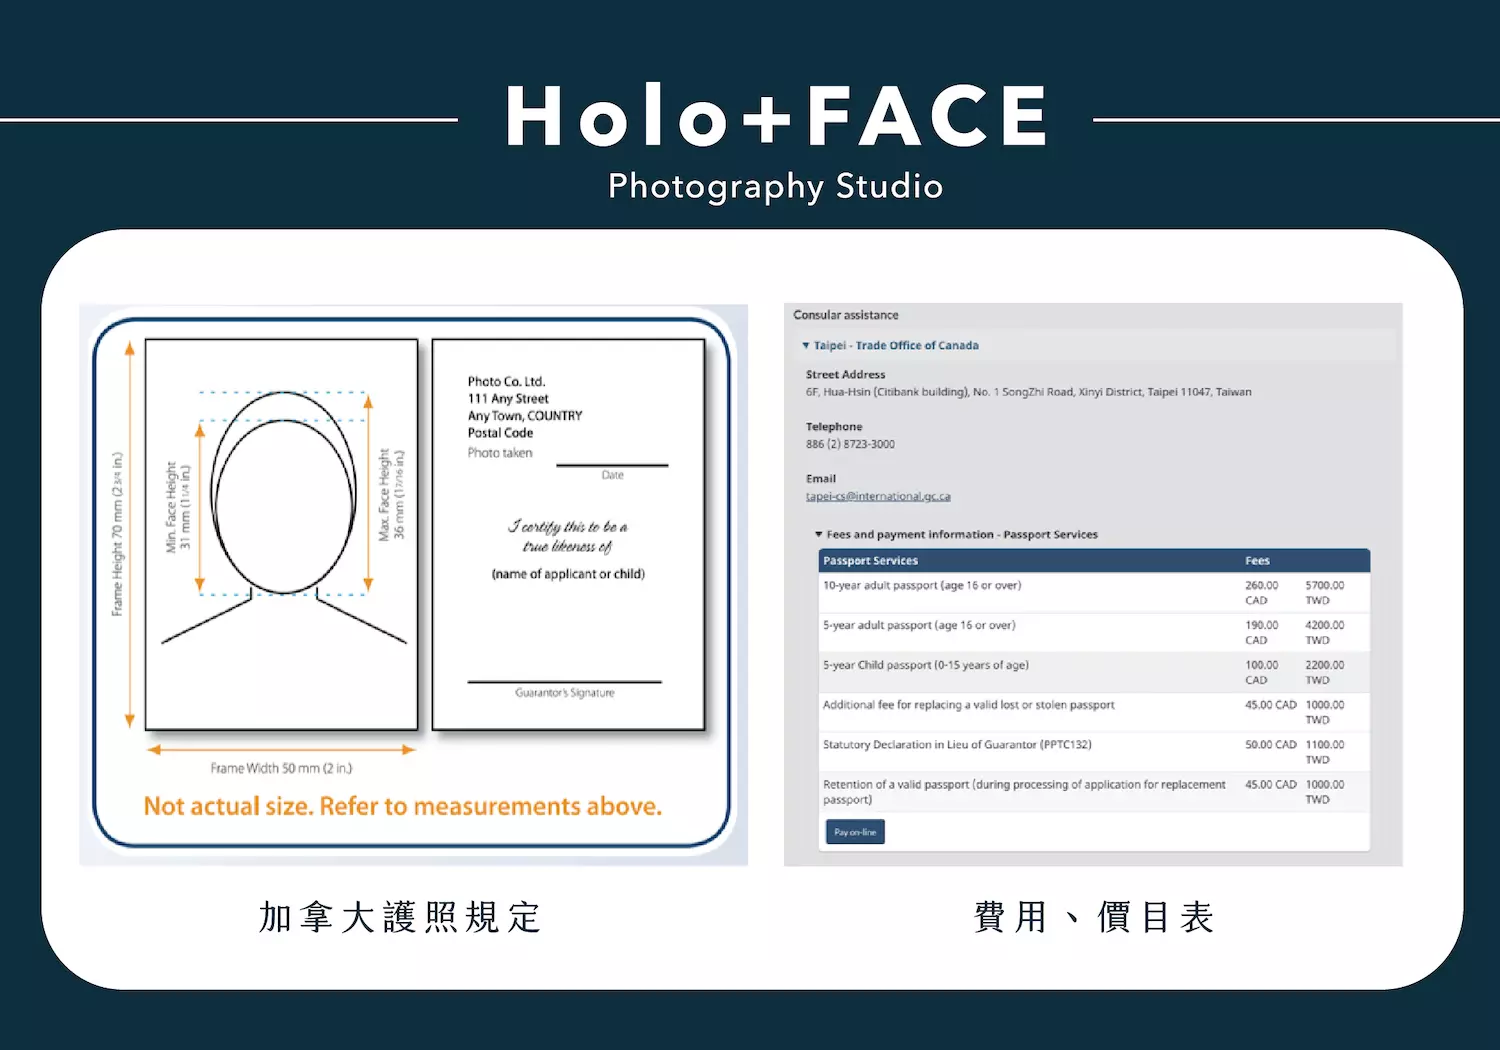Open the Canadian passport photo specification image
The height and width of the screenshot is (1050, 1500).
[x=413, y=585]
